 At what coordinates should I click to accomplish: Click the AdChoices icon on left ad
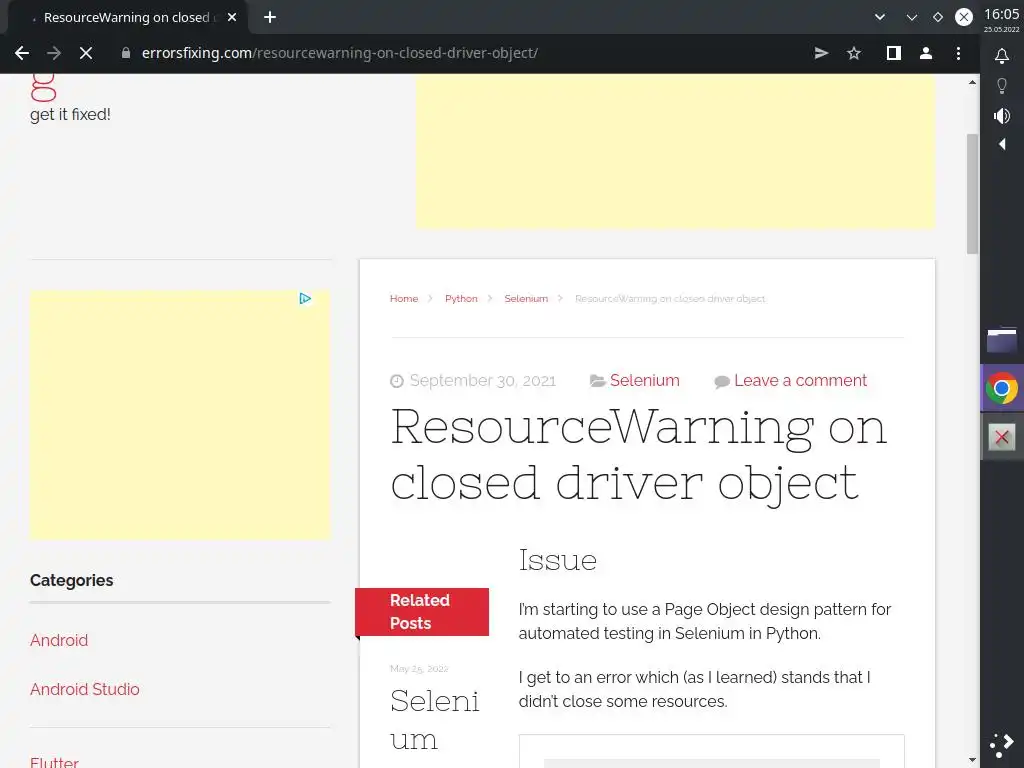305,298
